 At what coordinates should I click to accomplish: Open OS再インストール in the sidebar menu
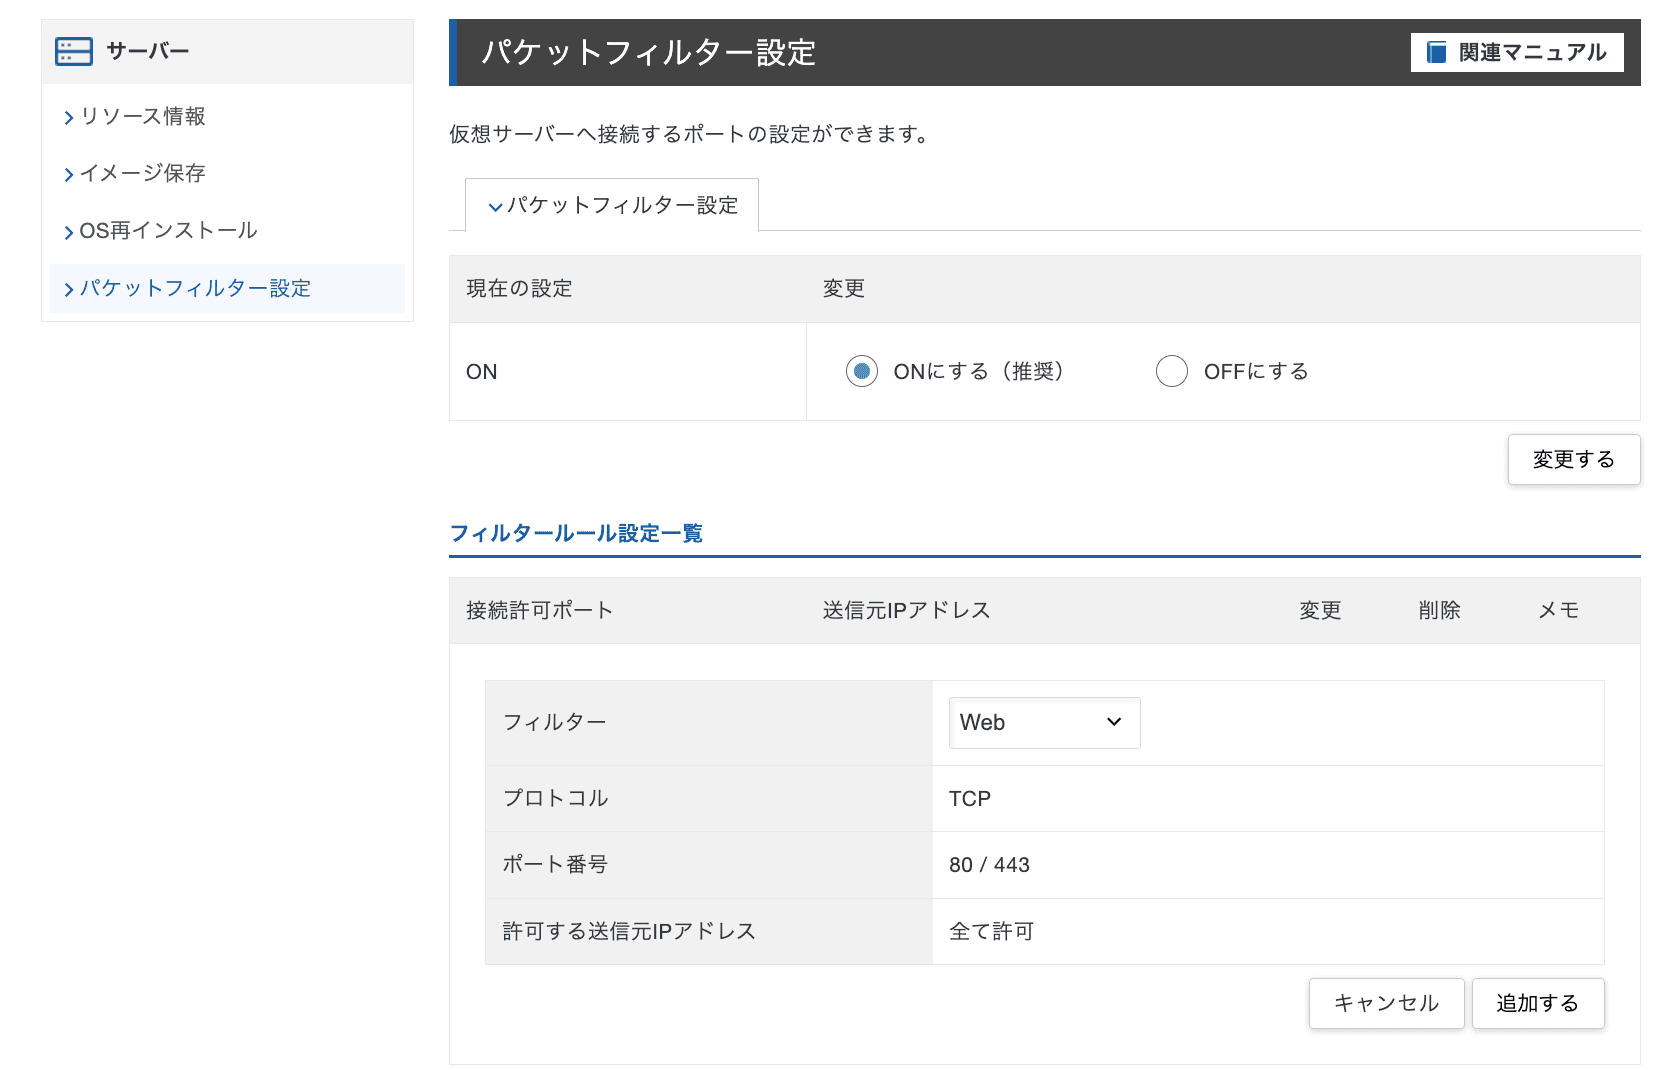pyautogui.click(x=168, y=231)
